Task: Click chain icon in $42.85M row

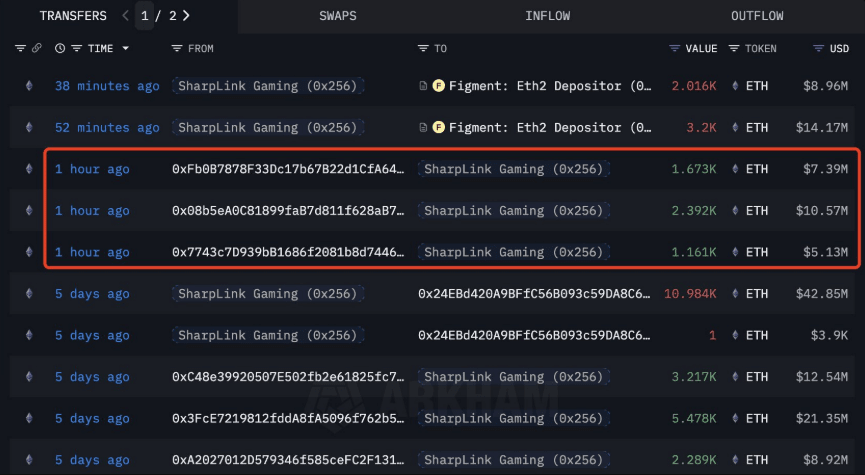Action: [29, 293]
